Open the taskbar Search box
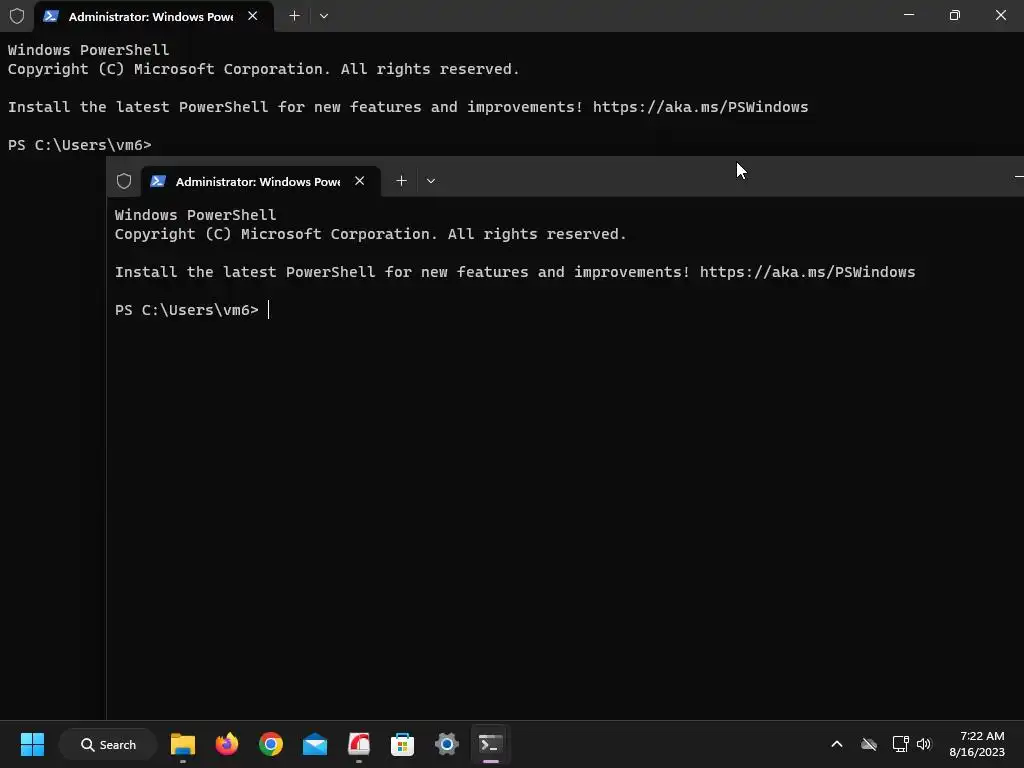Screen dimensions: 1024x768 (x=108, y=744)
